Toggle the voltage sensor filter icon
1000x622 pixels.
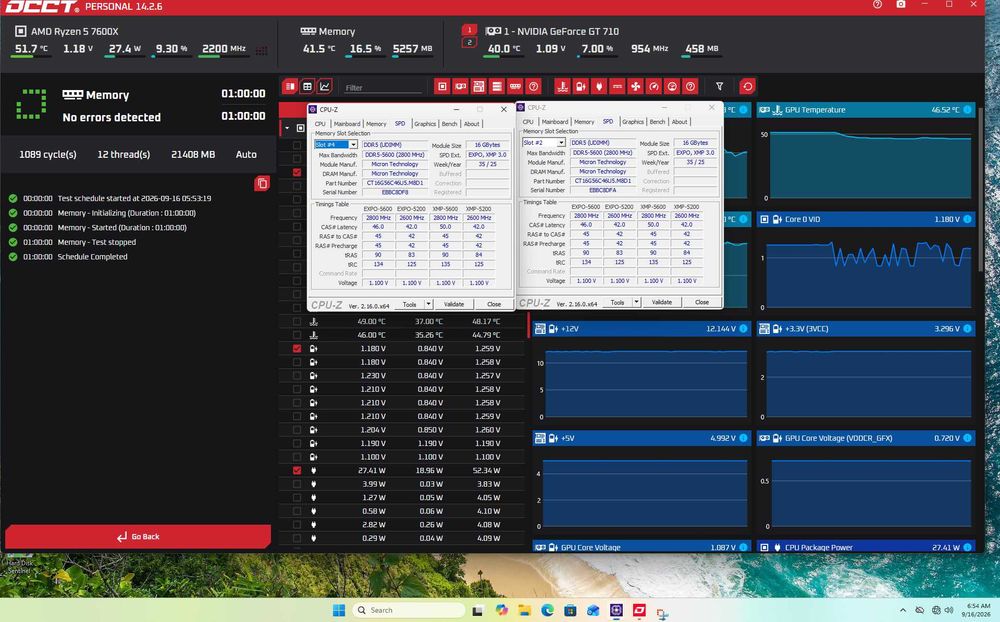[580, 86]
